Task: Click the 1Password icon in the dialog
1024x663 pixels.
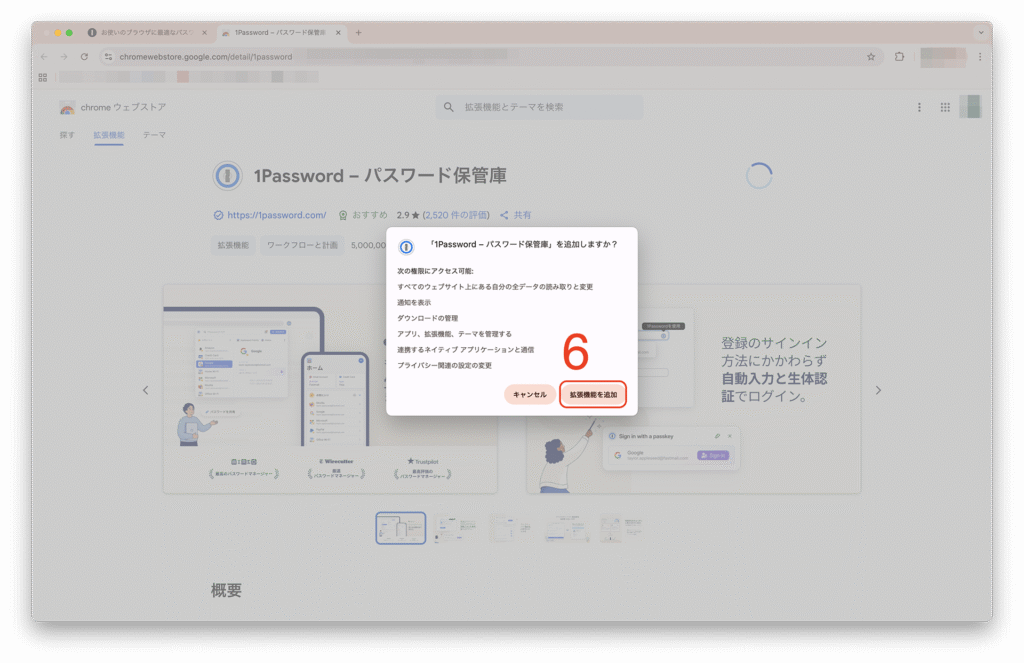Action: pos(406,247)
